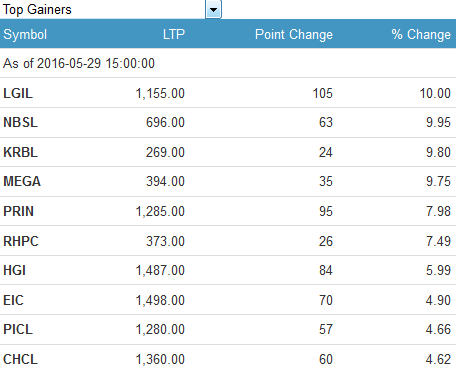This screenshot has height=372, width=457.
Task: Click the PICL symbol link
Action: [18, 329]
